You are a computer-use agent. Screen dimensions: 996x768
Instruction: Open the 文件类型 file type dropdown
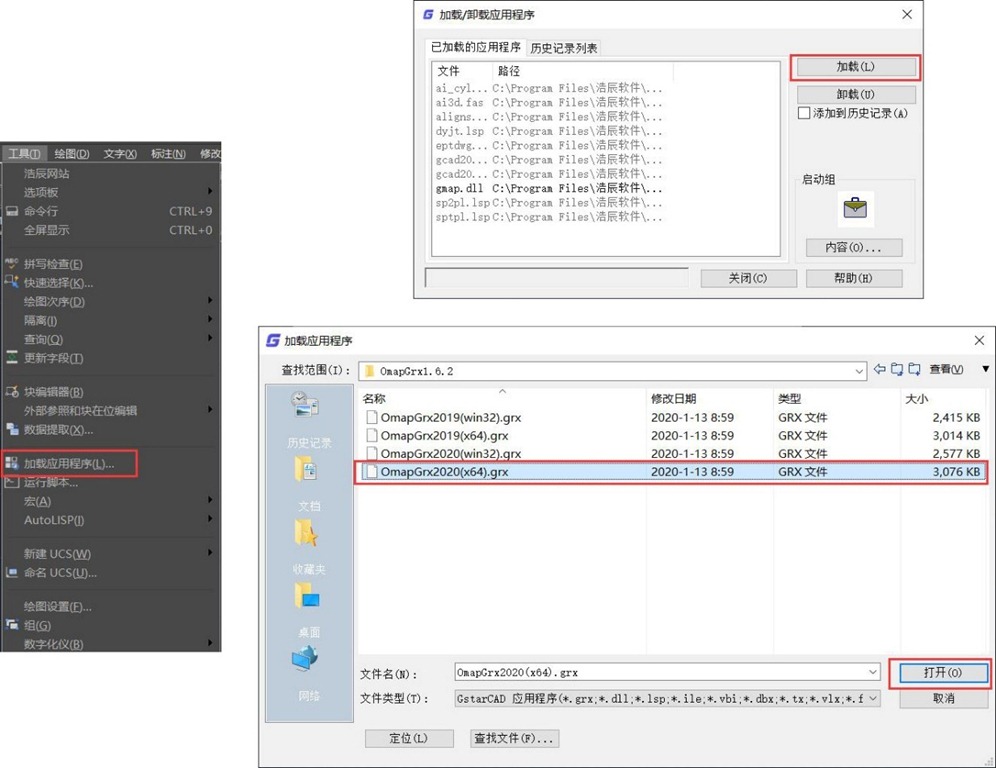click(x=873, y=699)
